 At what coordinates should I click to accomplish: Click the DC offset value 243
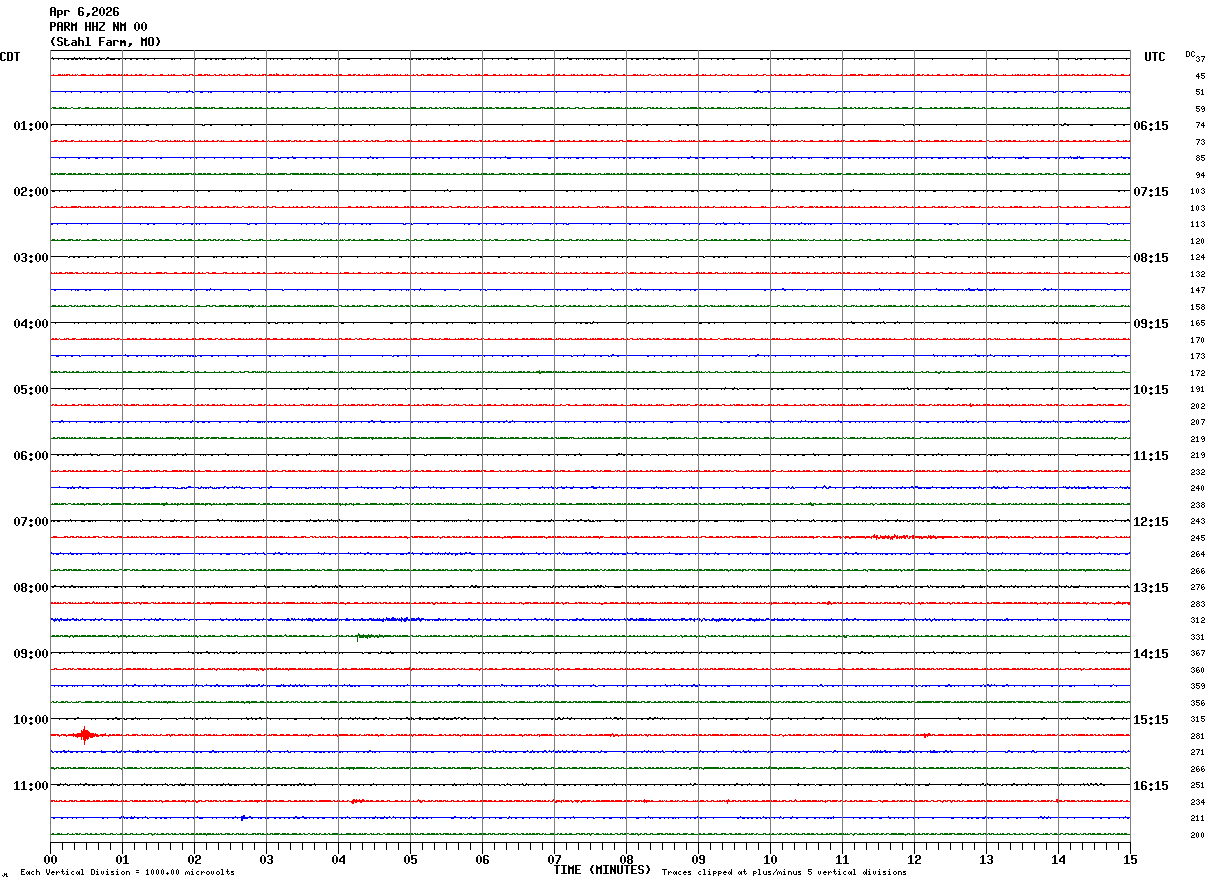coord(1197,522)
